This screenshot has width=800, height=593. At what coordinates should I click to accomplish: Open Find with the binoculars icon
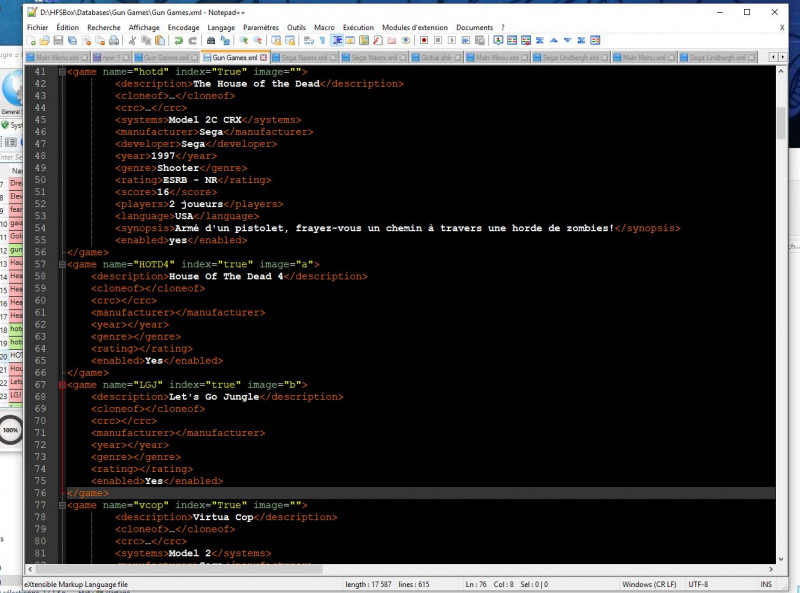tap(211, 40)
